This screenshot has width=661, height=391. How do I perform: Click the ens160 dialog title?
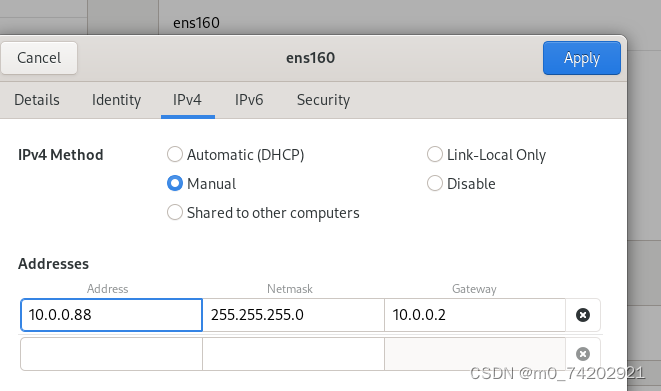pyautogui.click(x=311, y=58)
